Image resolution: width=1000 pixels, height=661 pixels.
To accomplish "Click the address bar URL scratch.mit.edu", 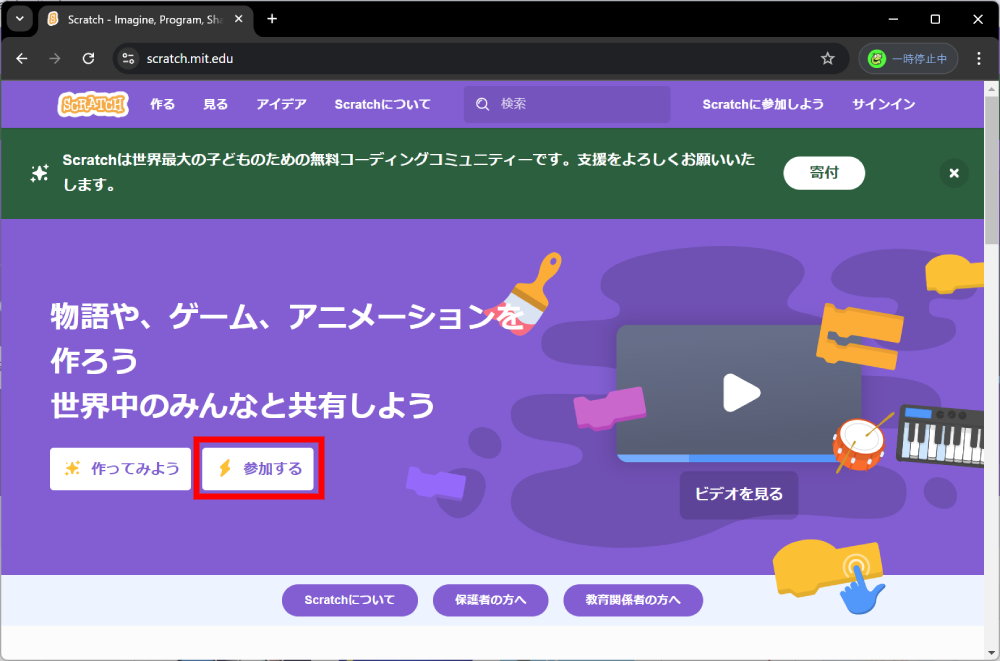I will (190, 59).
